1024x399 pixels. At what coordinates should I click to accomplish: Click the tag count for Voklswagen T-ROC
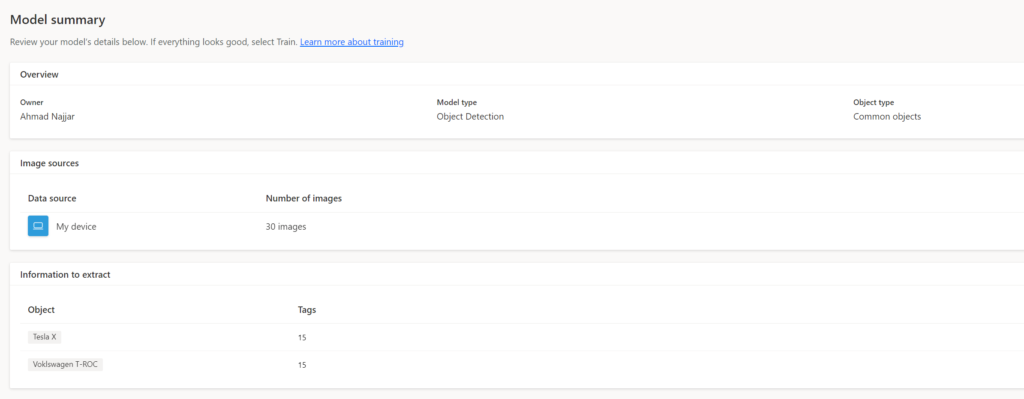click(x=302, y=365)
